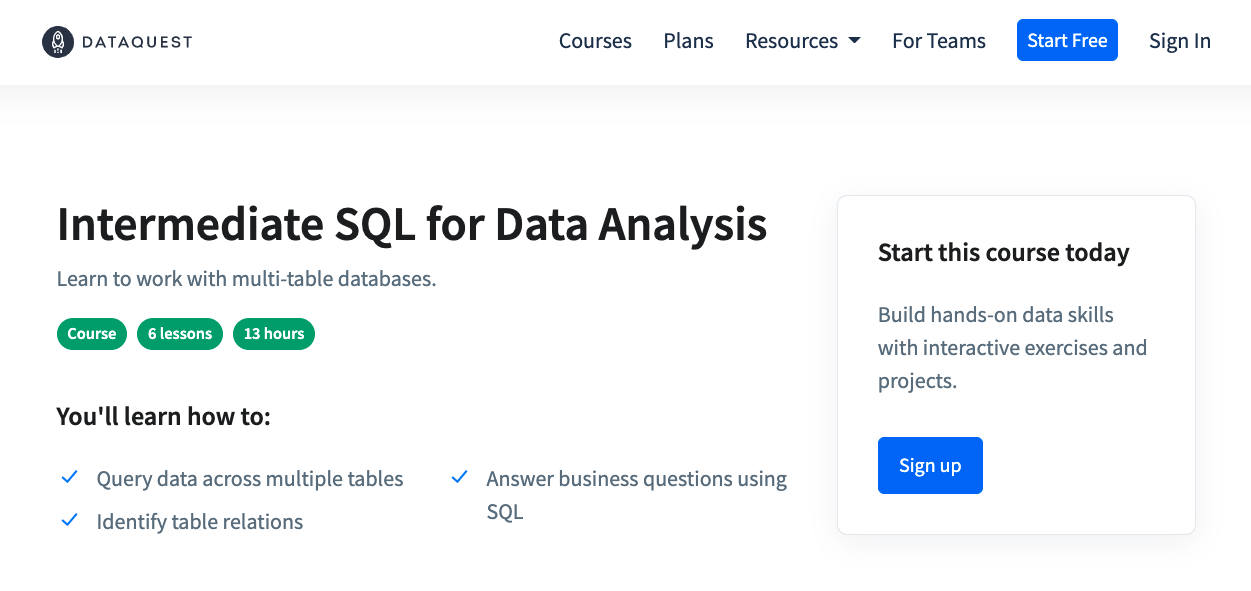The image size is (1251, 591).
Task: Select the green Course badge
Action: [x=92, y=334]
